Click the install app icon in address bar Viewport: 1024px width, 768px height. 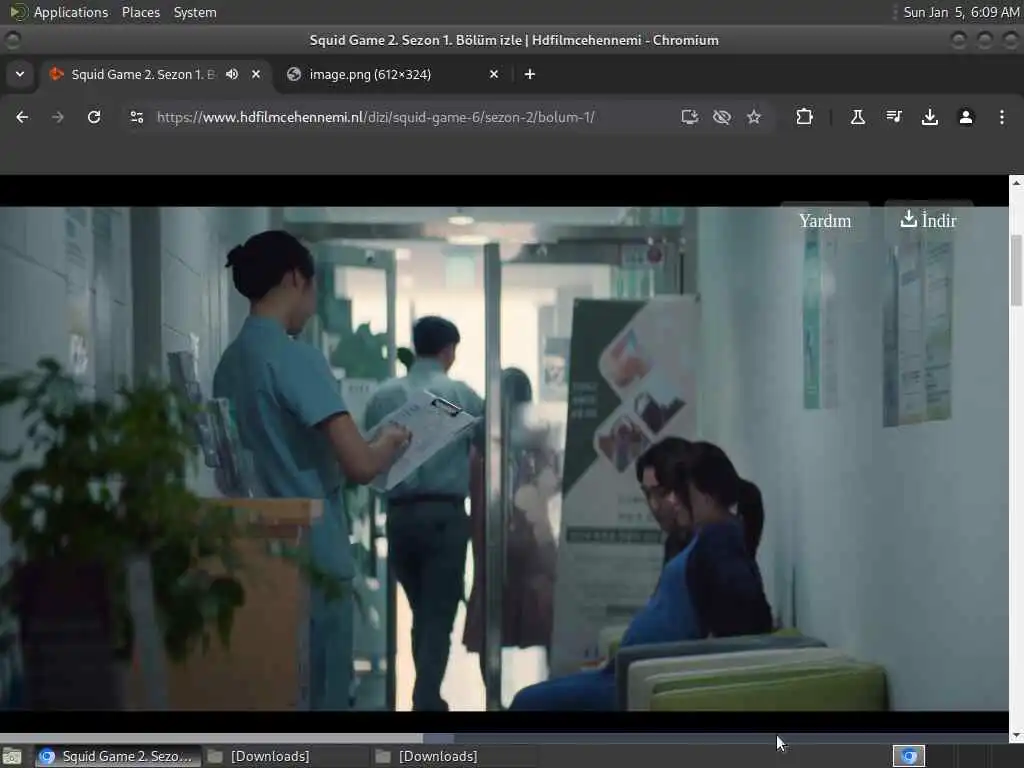(x=690, y=117)
